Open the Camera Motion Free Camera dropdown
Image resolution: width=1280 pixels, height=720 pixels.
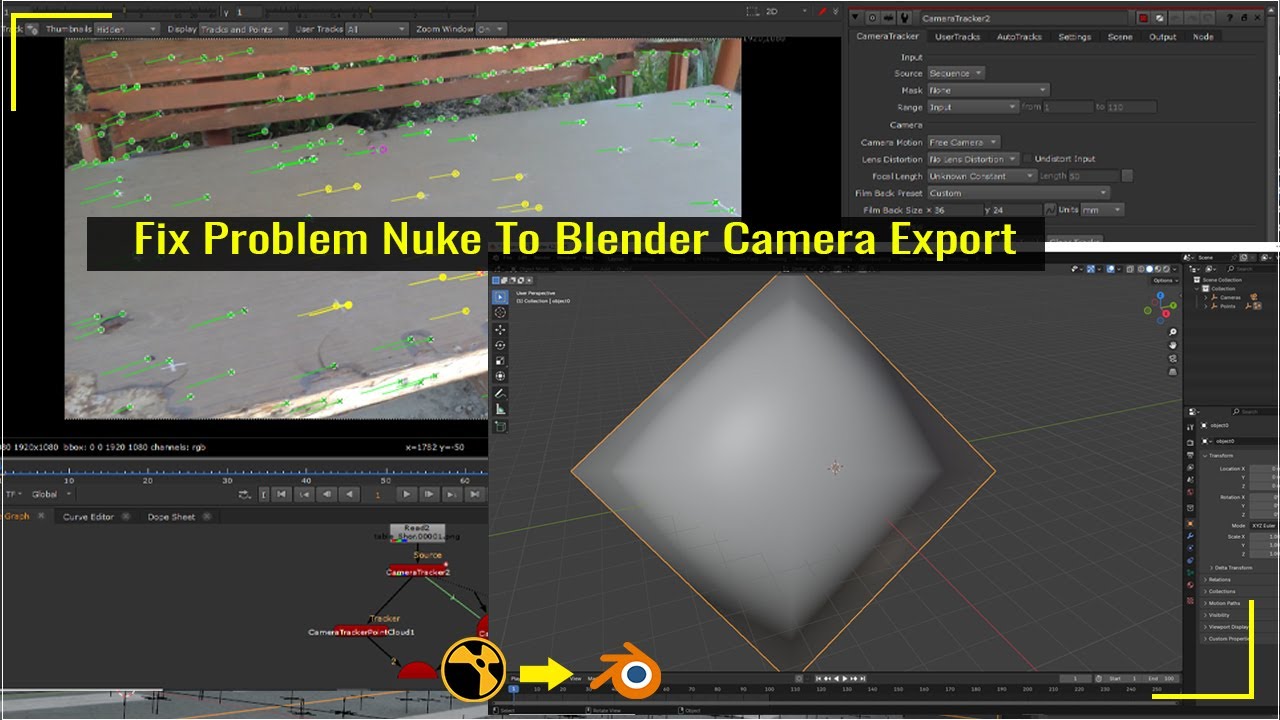(964, 142)
